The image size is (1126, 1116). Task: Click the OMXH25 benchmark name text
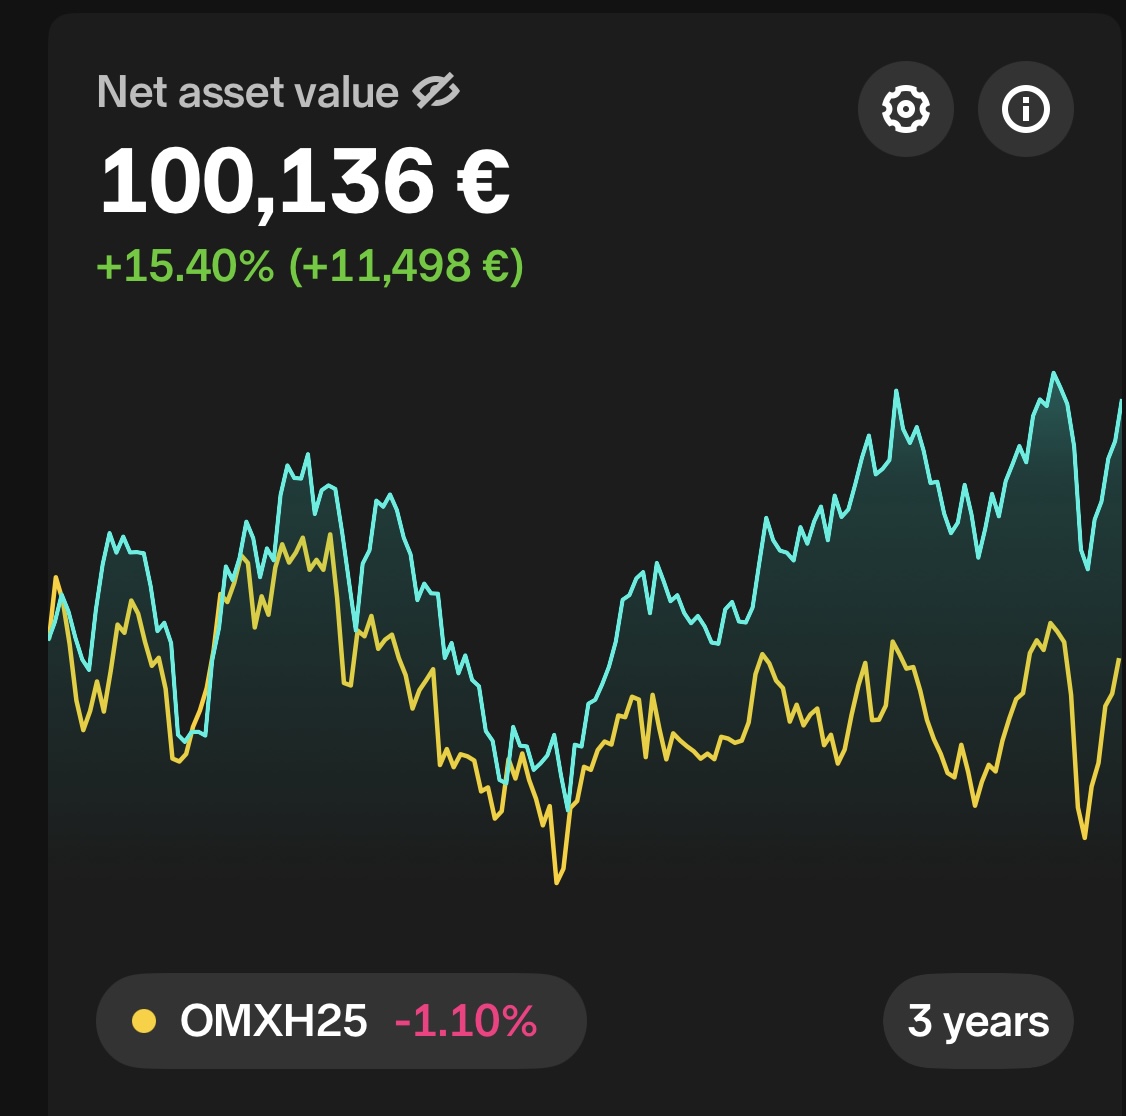point(273,1021)
